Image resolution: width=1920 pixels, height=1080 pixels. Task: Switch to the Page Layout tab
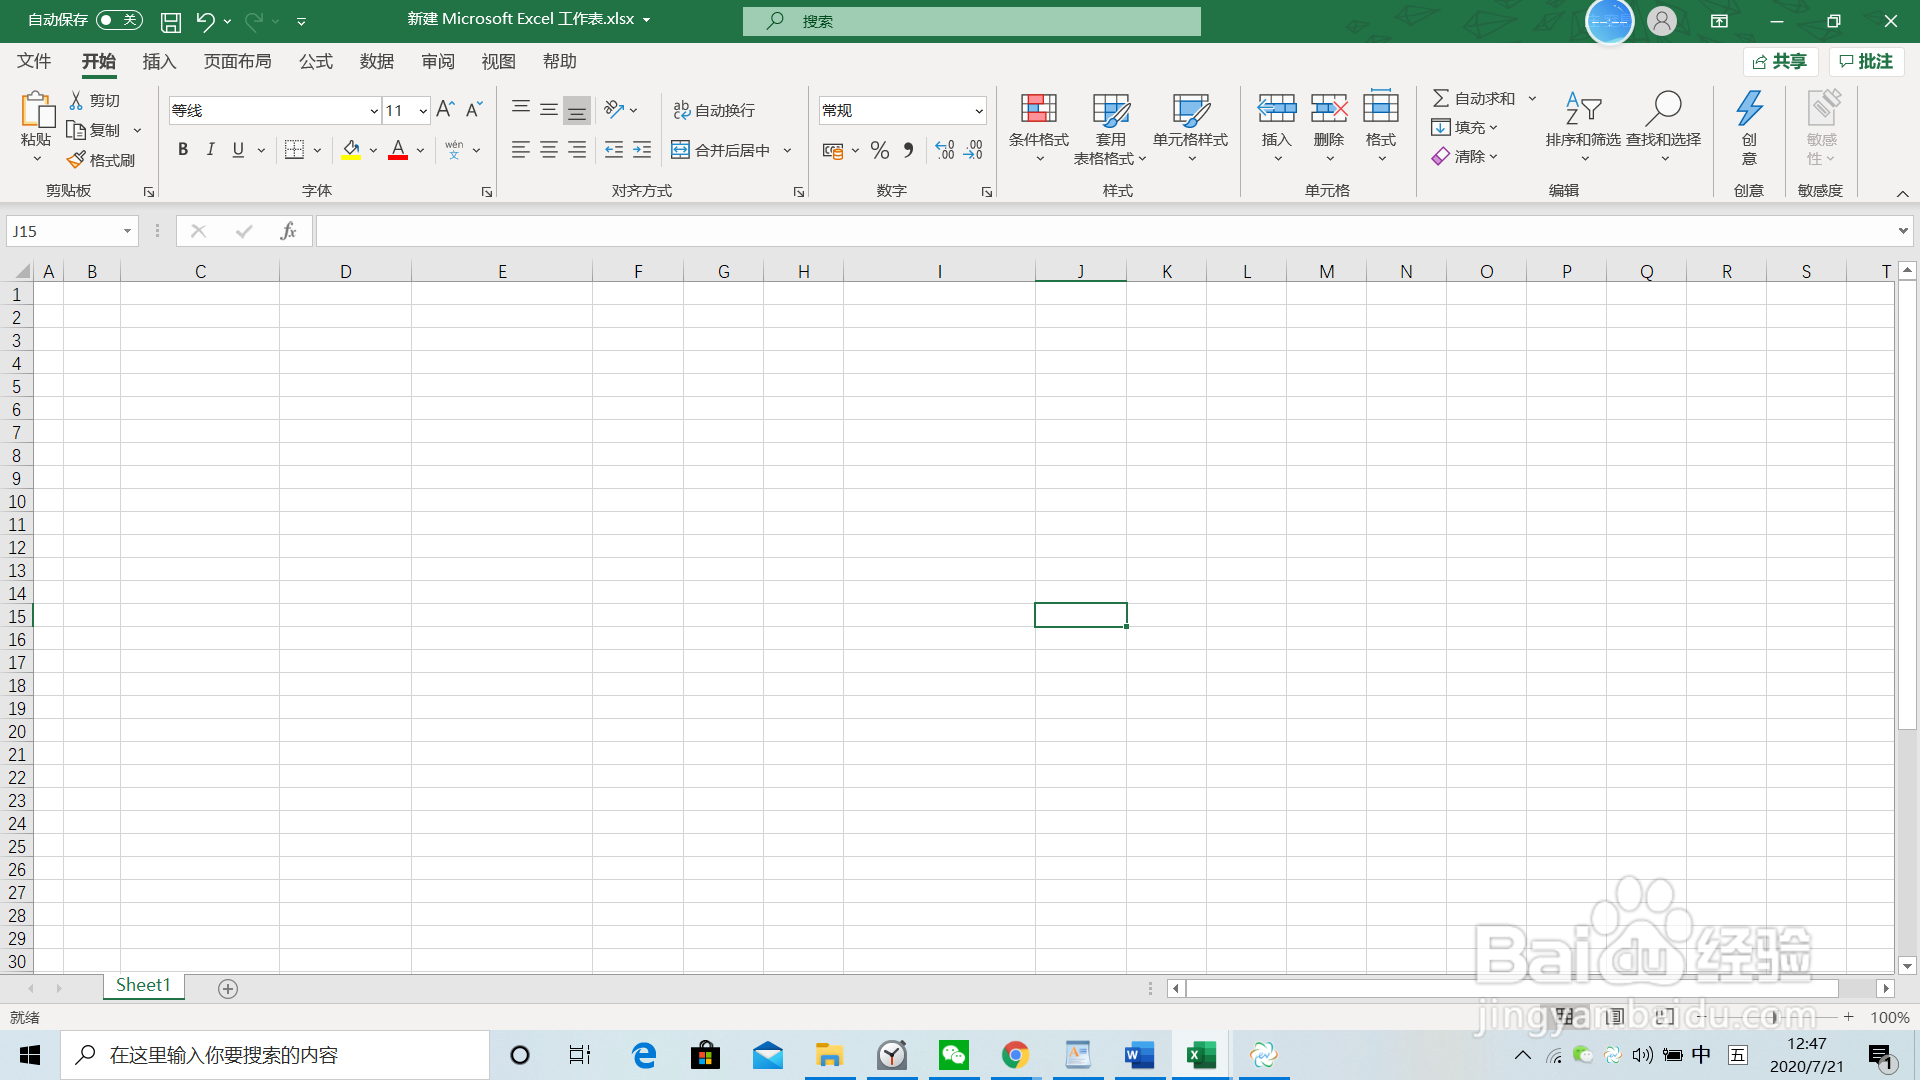[237, 62]
